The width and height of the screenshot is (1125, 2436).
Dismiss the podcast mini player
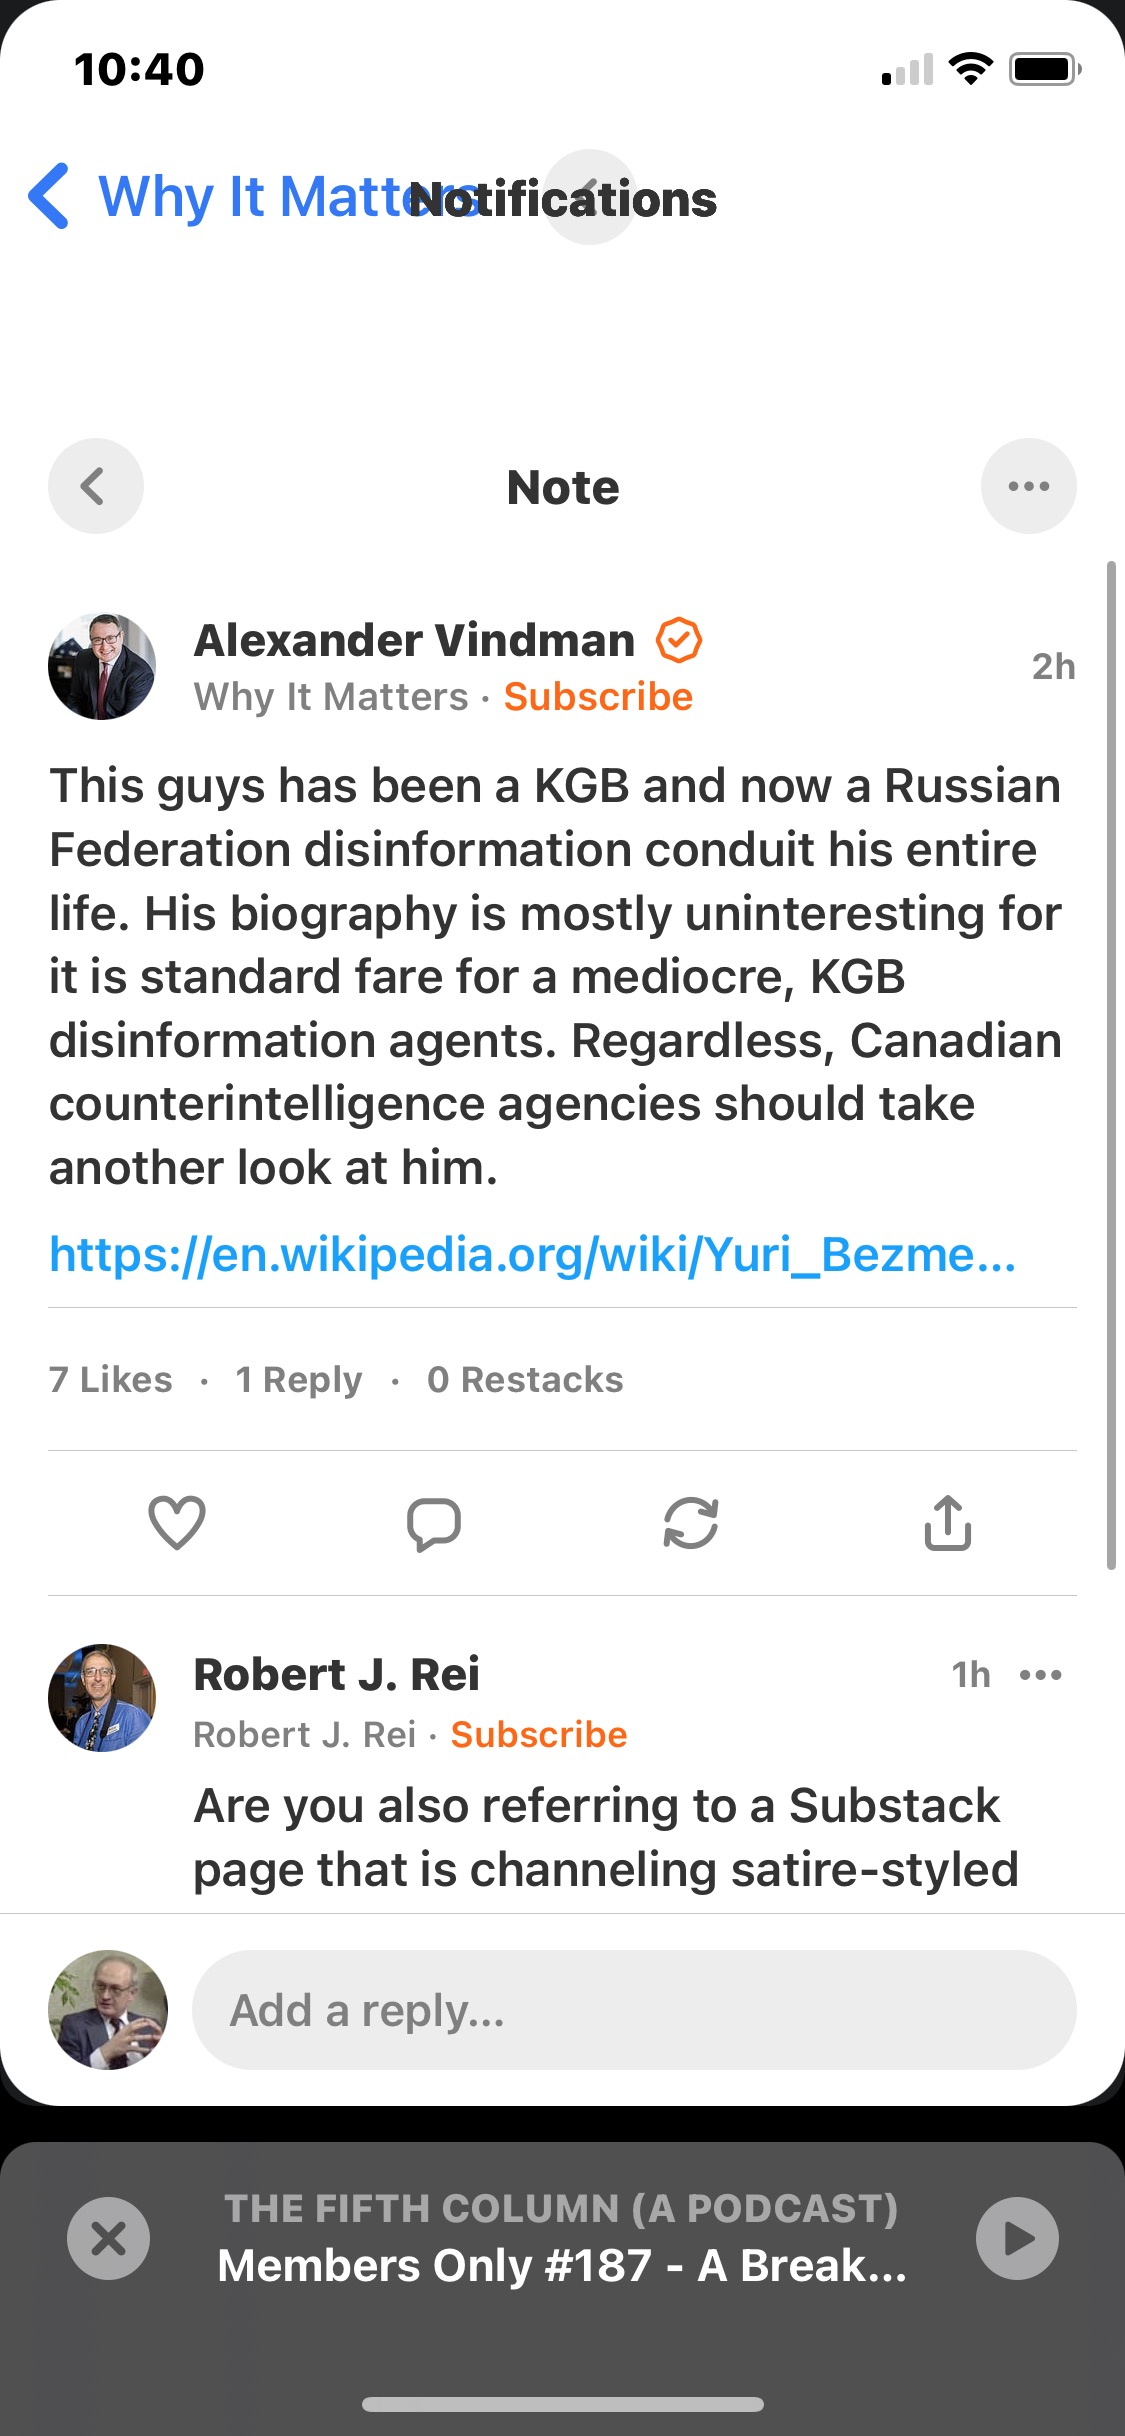108,2237
